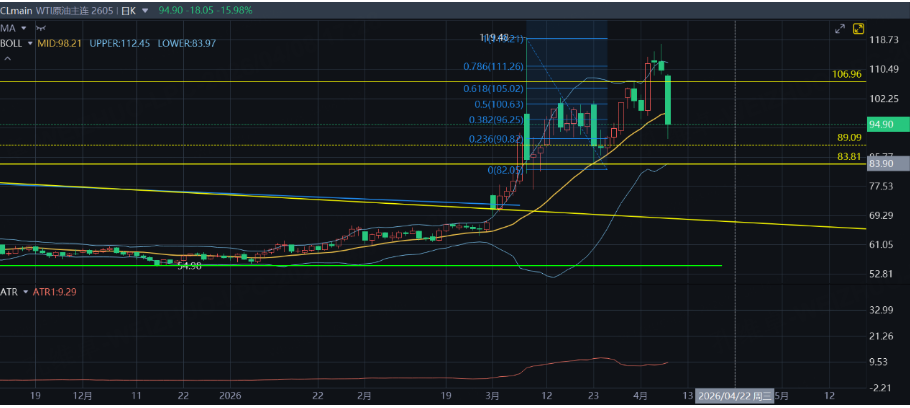Viewport: 910px width, 408px height.
Task: Click the 0.382(96.25) Fibonacci level label
Action: tap(496, 121)
